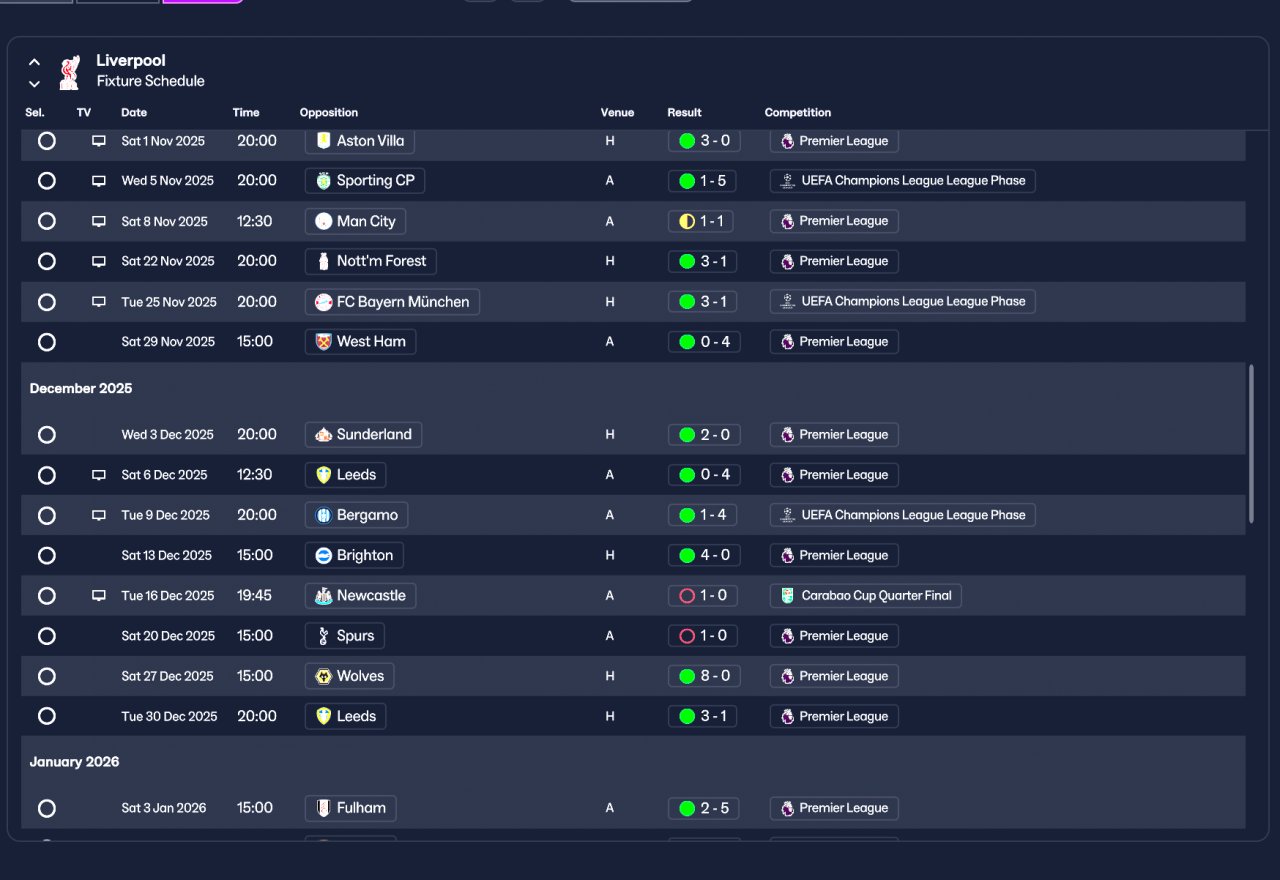Click the Sunderland club badge icon
This screenshot has height=880, width=1280.
pyautogui.click(x=323, y=435)
